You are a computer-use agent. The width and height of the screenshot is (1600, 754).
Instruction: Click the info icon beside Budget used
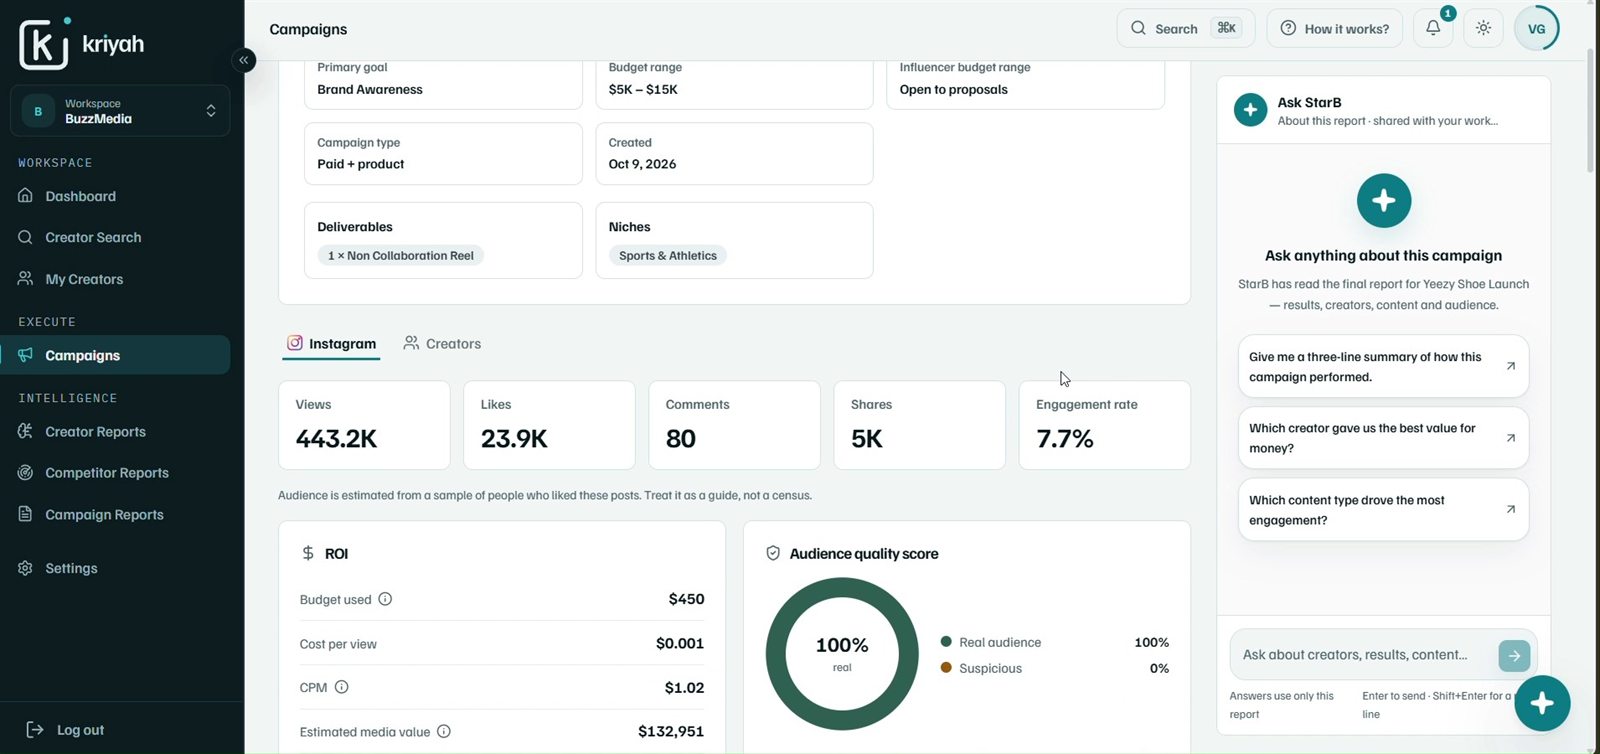pyautogui.click(x=385, y=599)
